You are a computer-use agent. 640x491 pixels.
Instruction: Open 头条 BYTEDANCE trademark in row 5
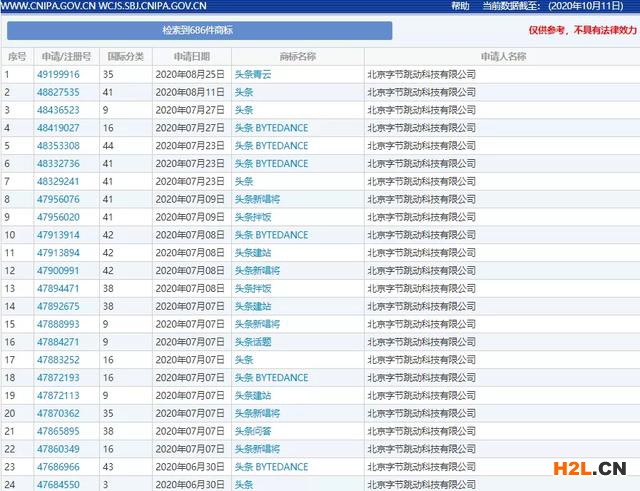(x=271, y=146)
